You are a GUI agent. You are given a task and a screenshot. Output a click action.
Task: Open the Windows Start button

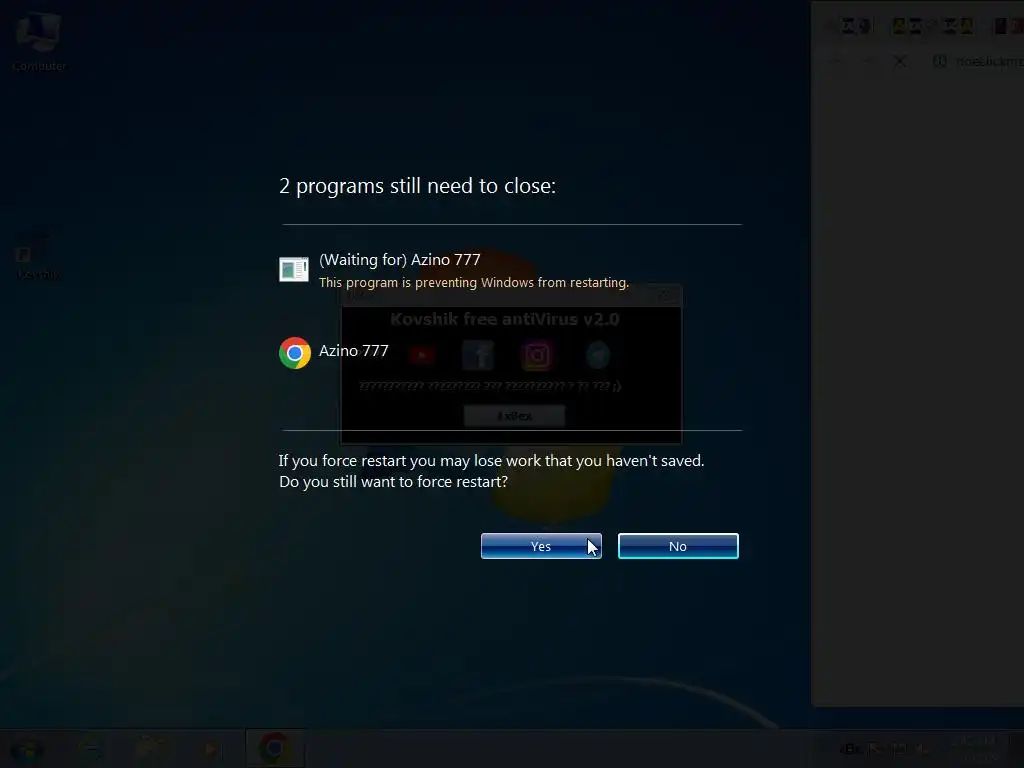click(26, 750)
